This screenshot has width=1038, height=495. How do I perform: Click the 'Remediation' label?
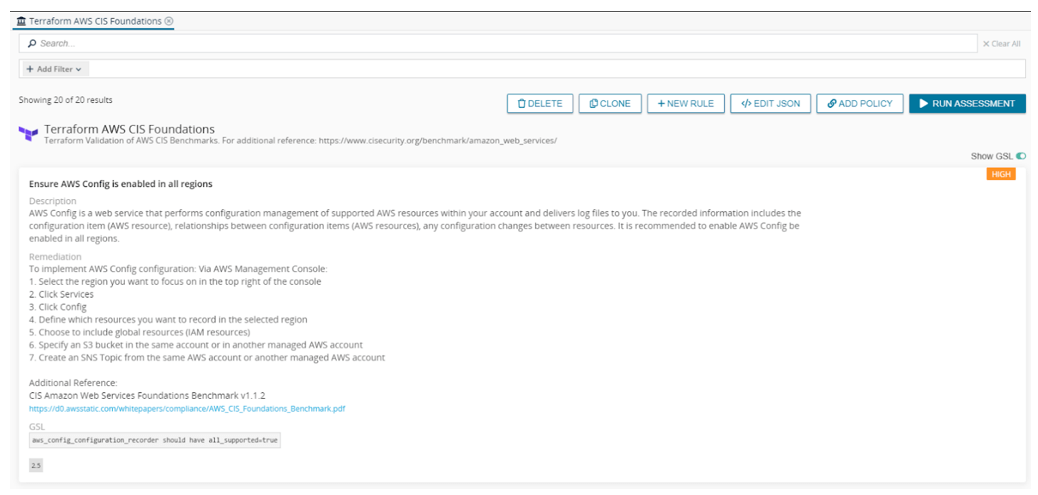pyautogui.click(x=56, y=257)
